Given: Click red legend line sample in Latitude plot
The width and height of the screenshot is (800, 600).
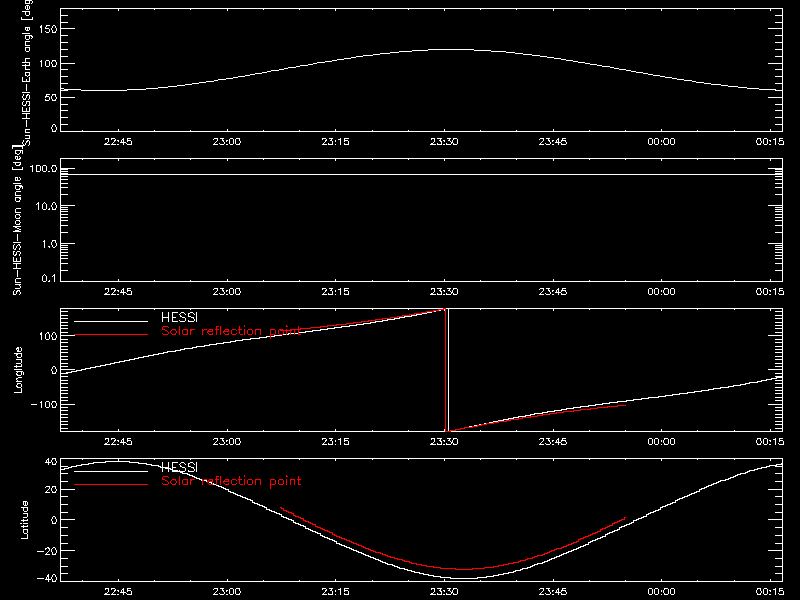Looking at the screenshot, I should (111, 485).
